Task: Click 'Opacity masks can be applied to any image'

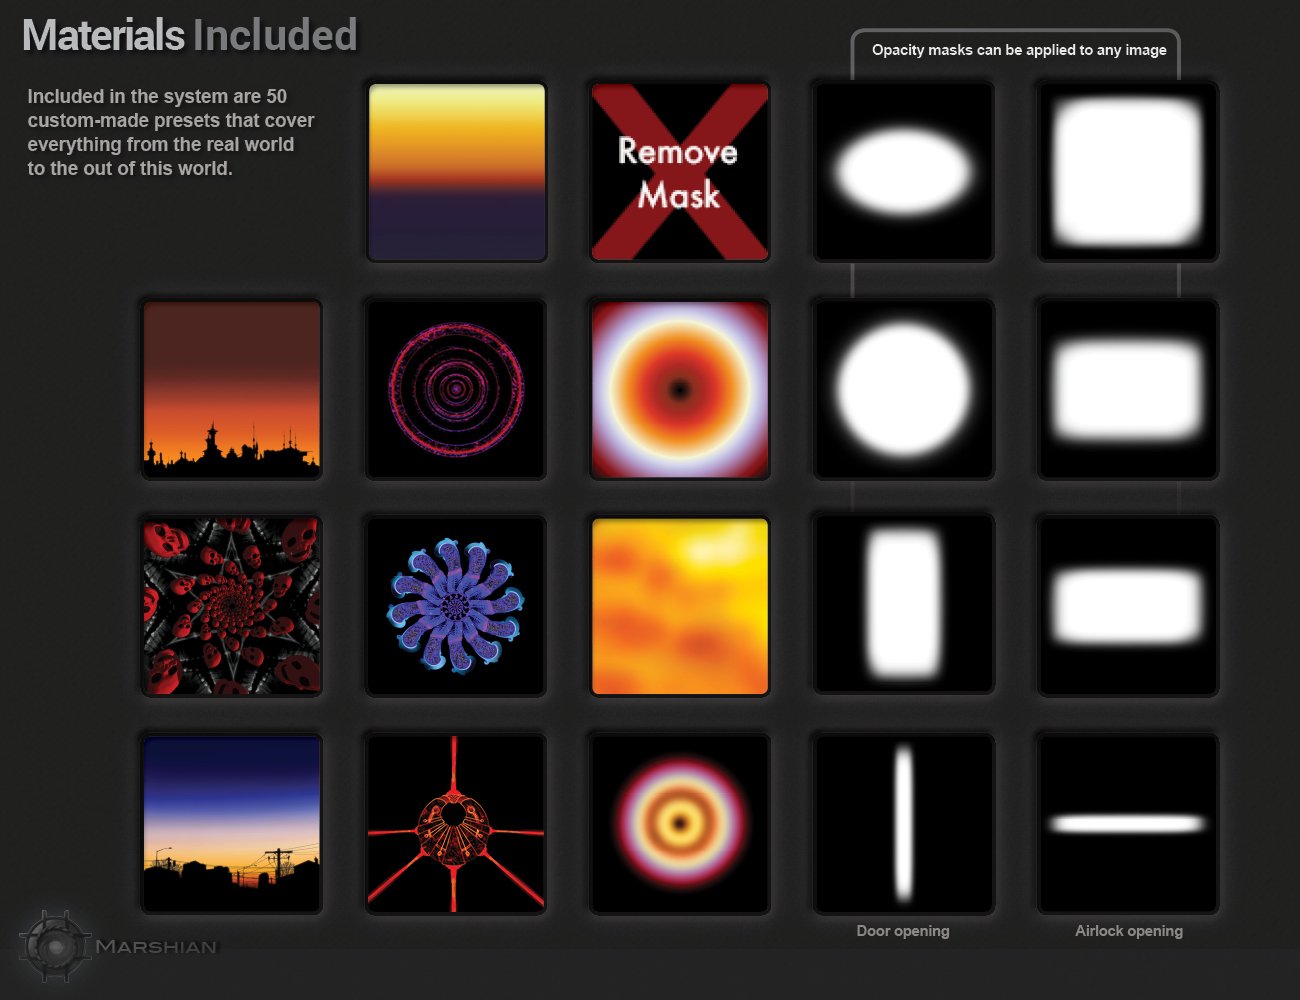Action: click(1019, 50)
